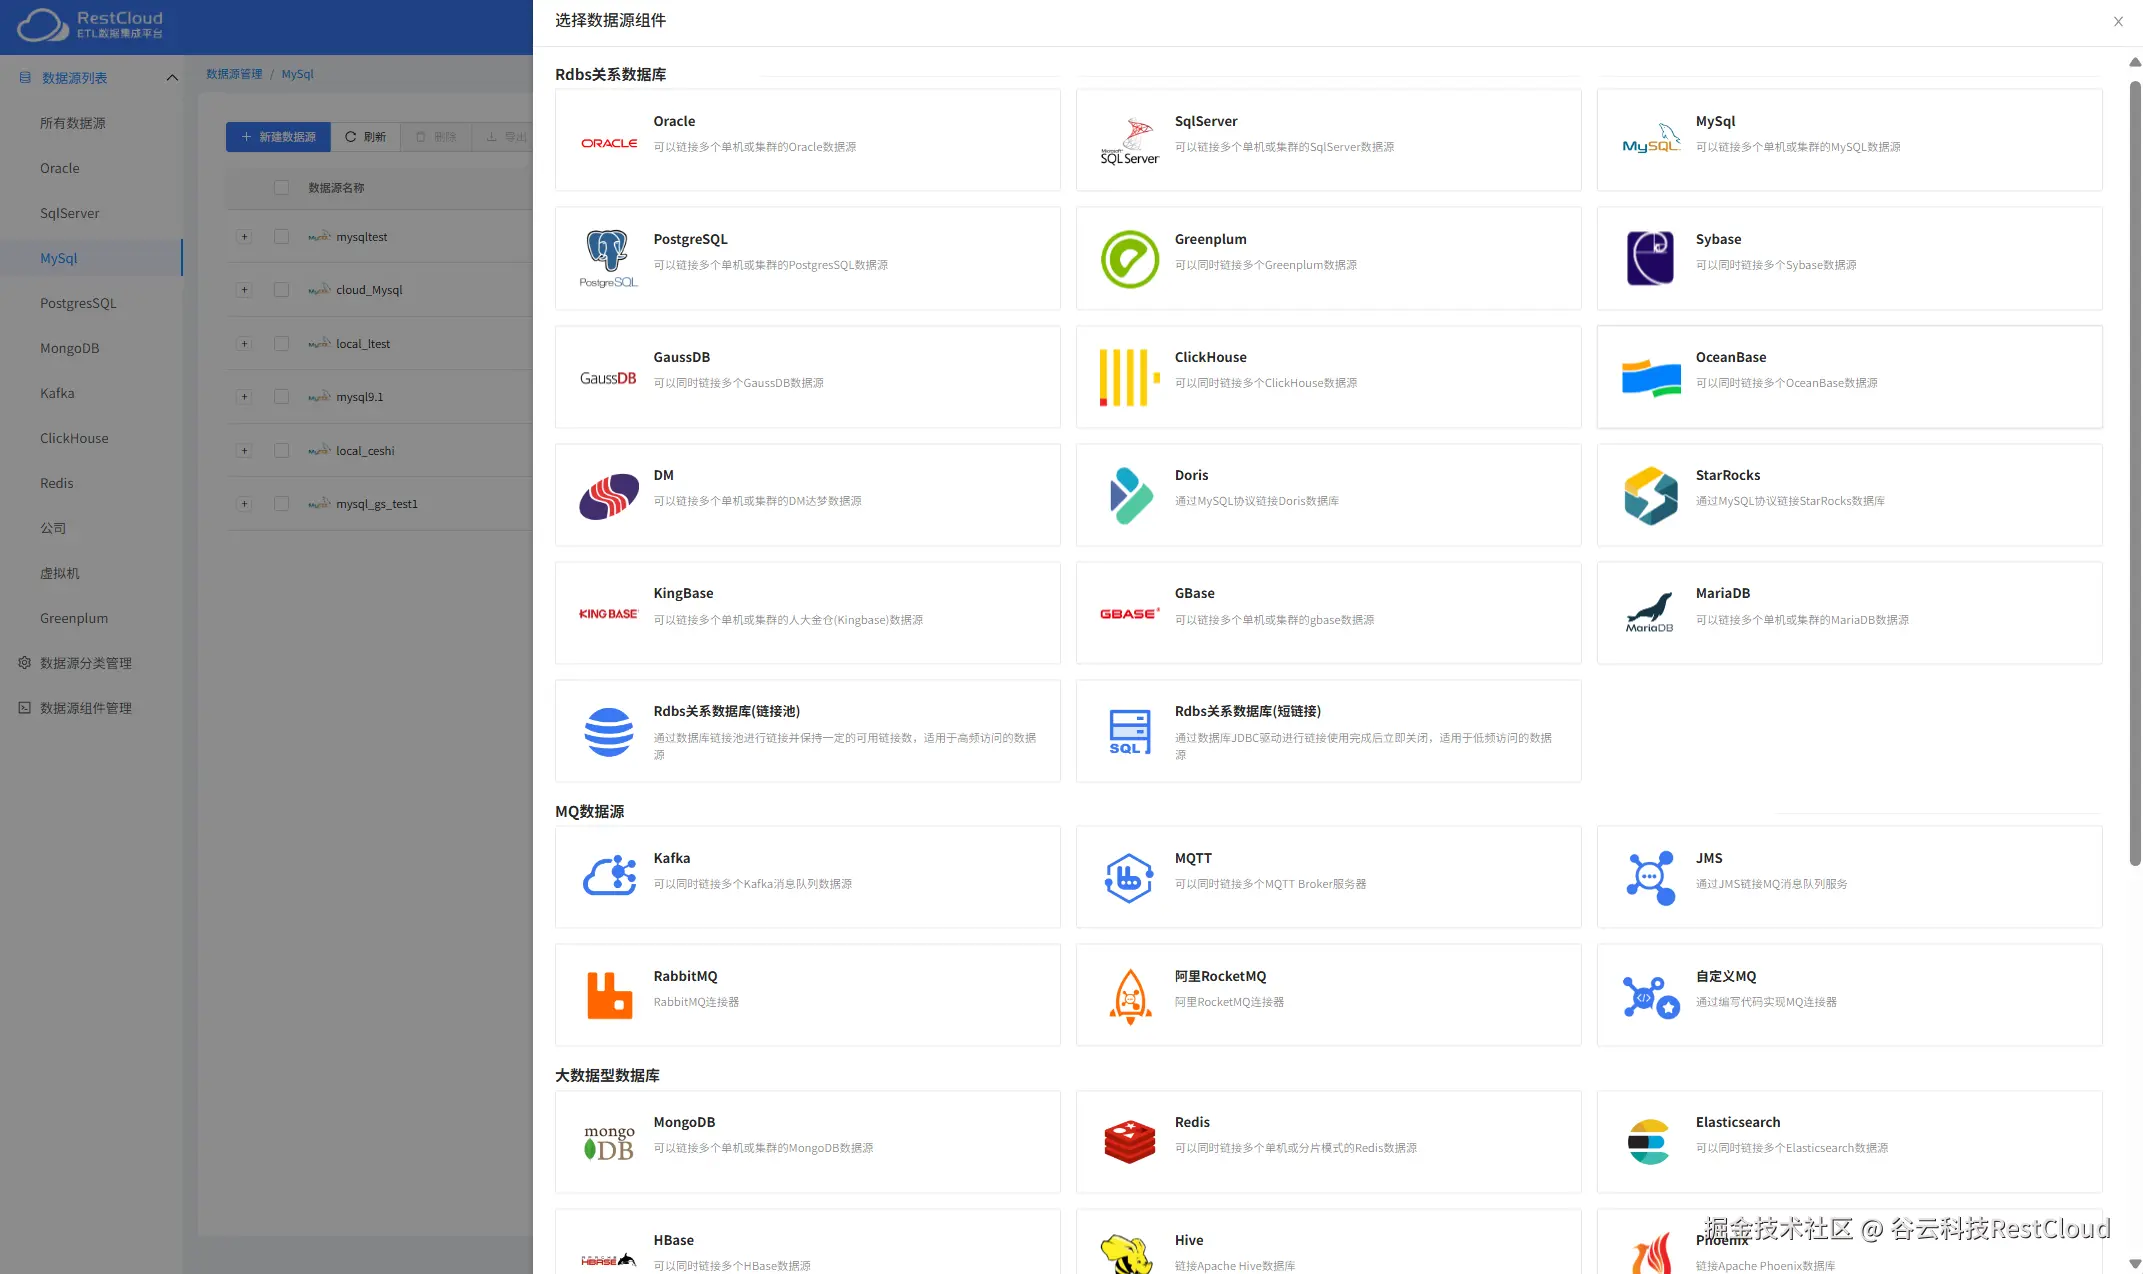Screen dimensions: 2143x1274
Task: Click the Hive bee icon
Action: (1128, 1254)
